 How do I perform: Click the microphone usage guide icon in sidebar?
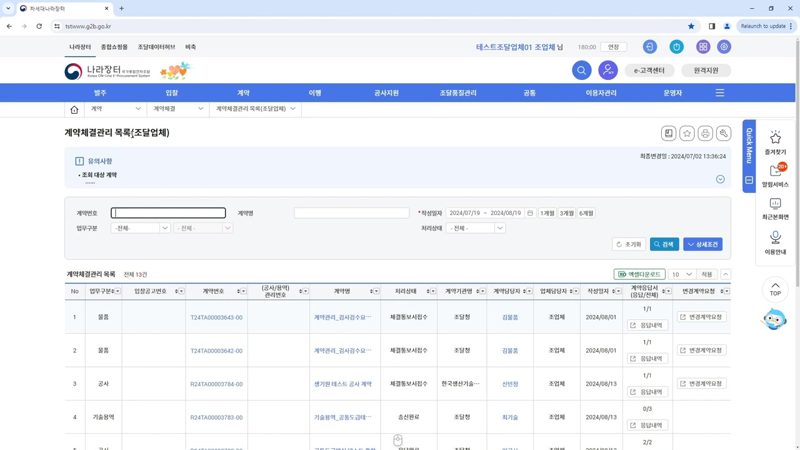(775, 242)
